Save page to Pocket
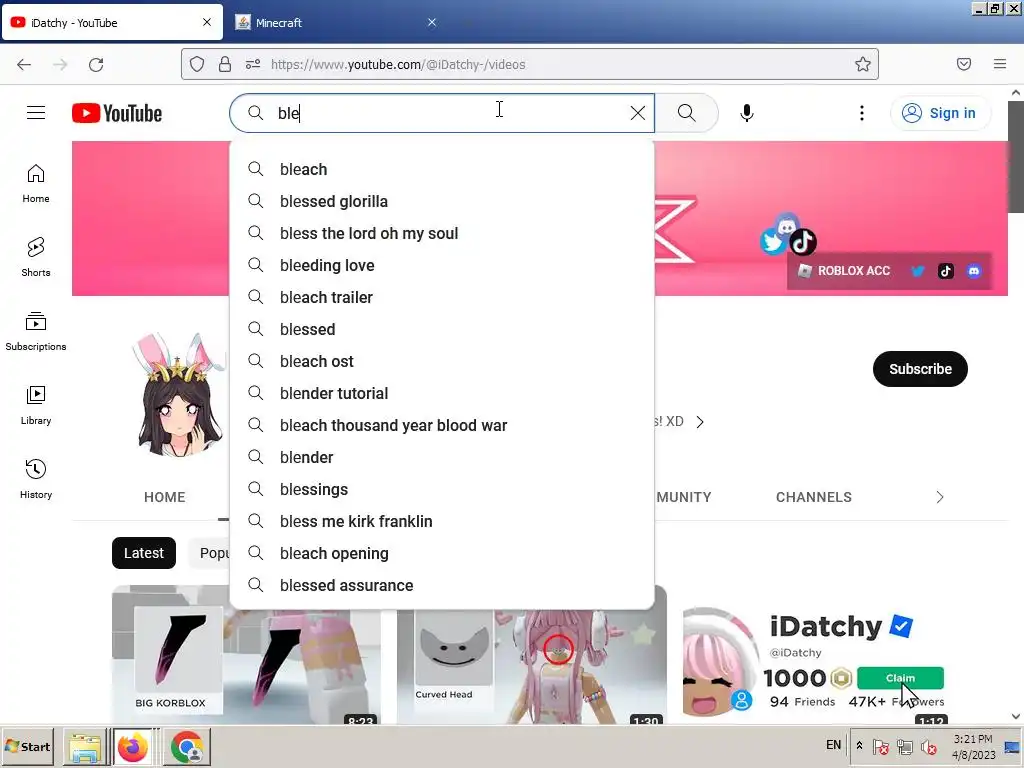 tap(964, 64)
